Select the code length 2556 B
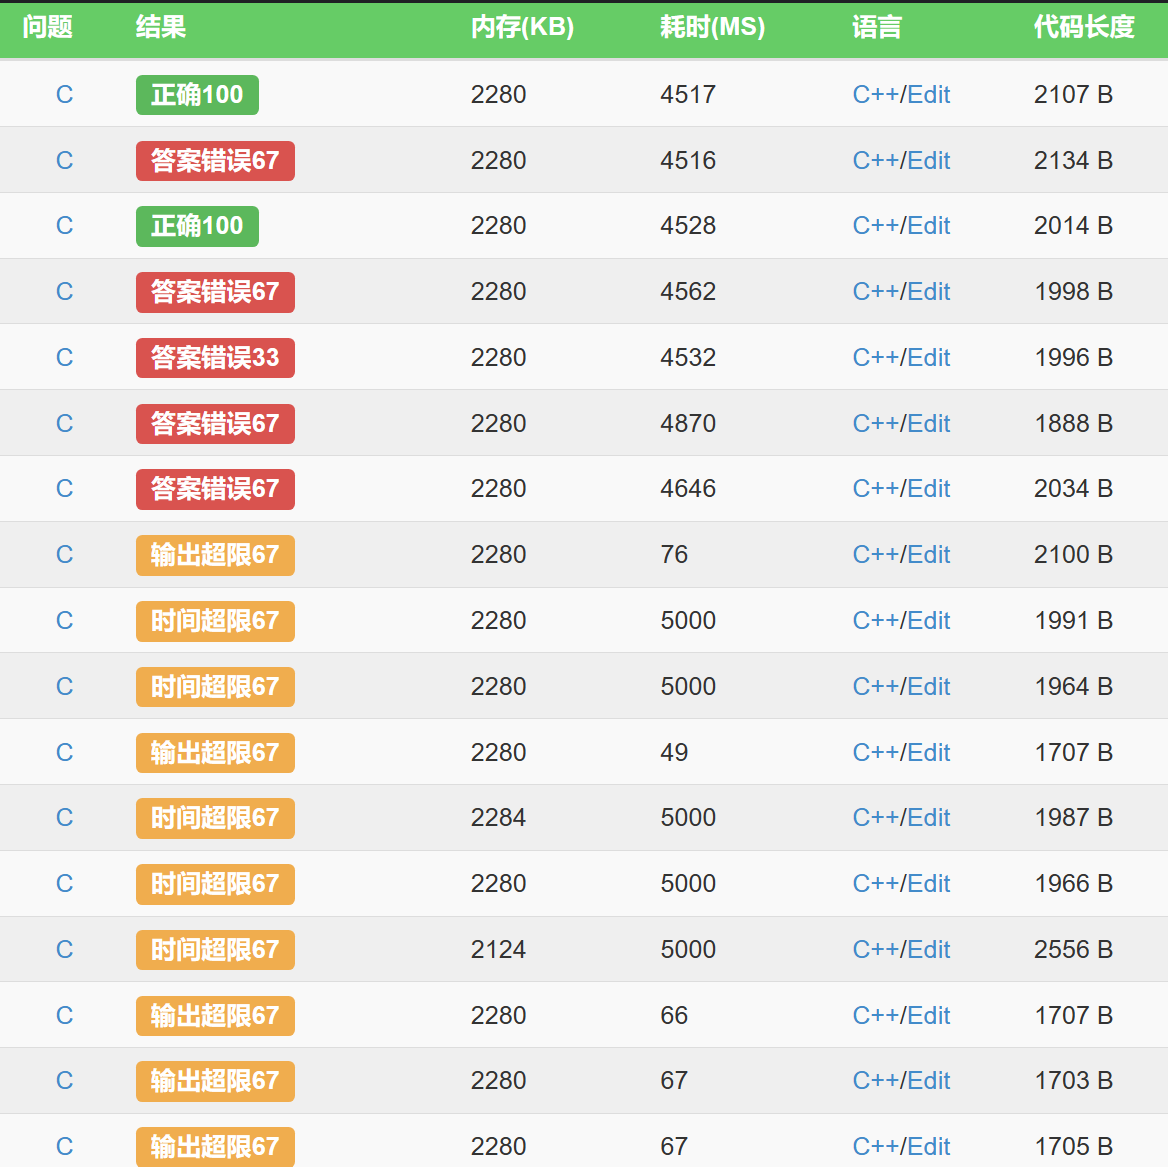1168x1167 pixels. point(1073,950)
